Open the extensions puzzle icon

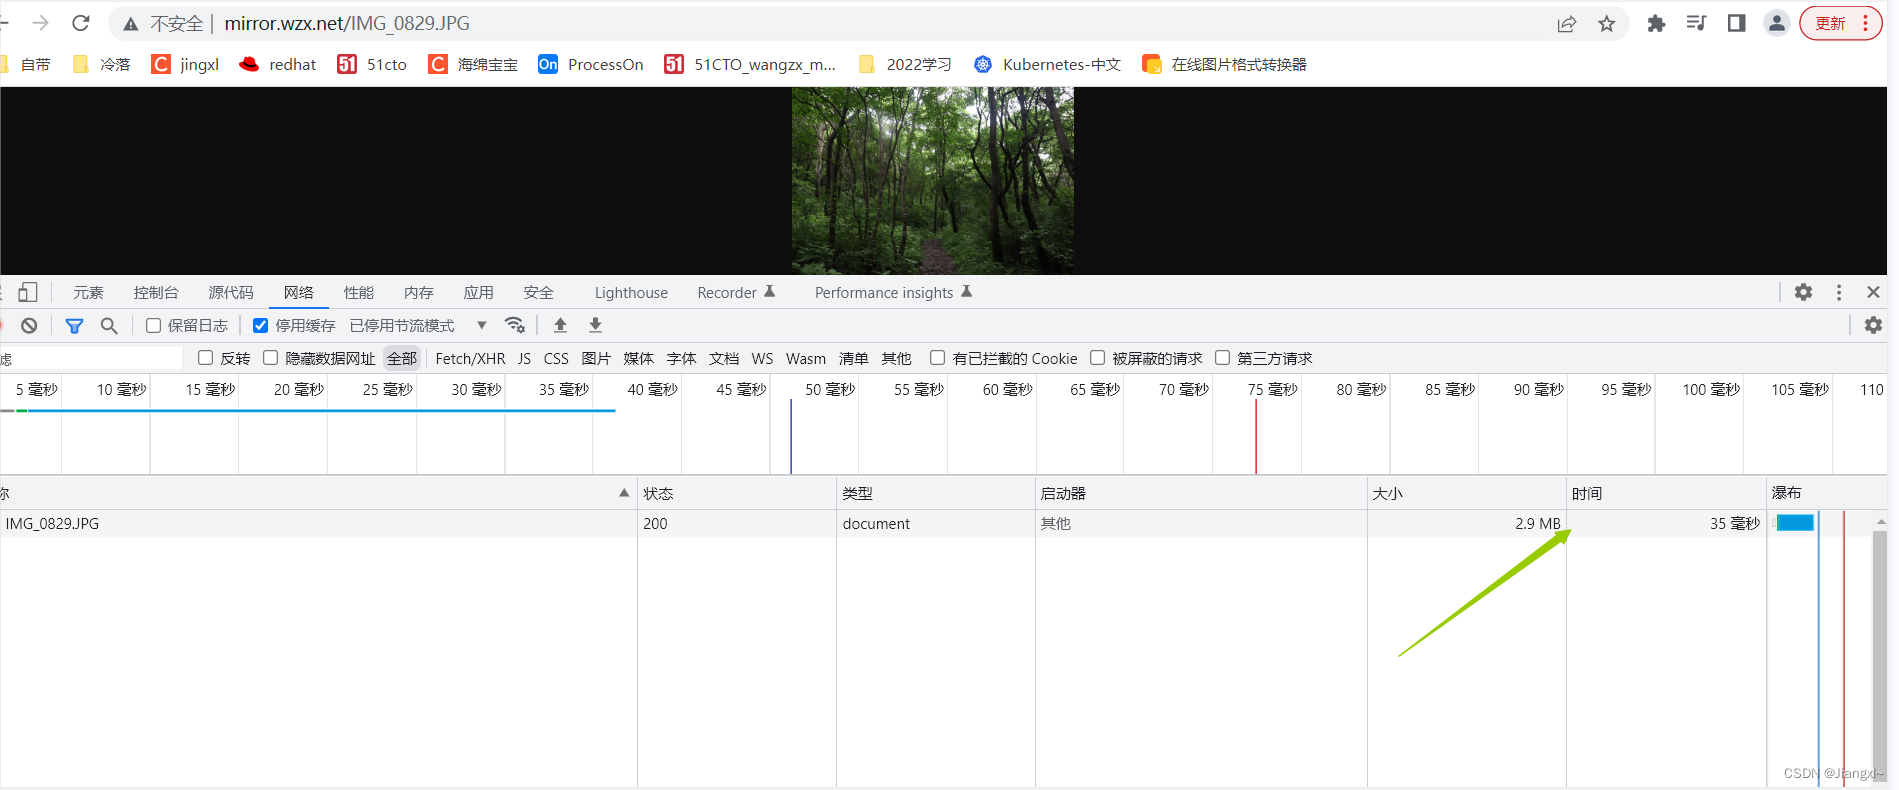[x=1657, y=23]
